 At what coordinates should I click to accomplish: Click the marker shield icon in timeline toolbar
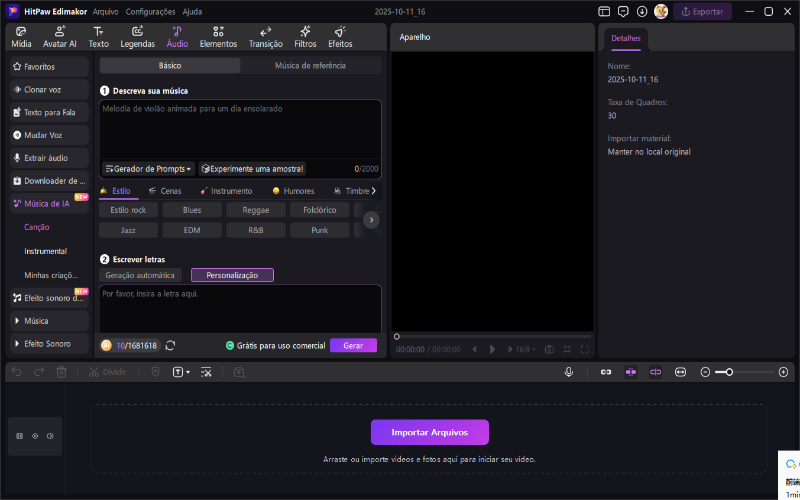coord(156,372)
